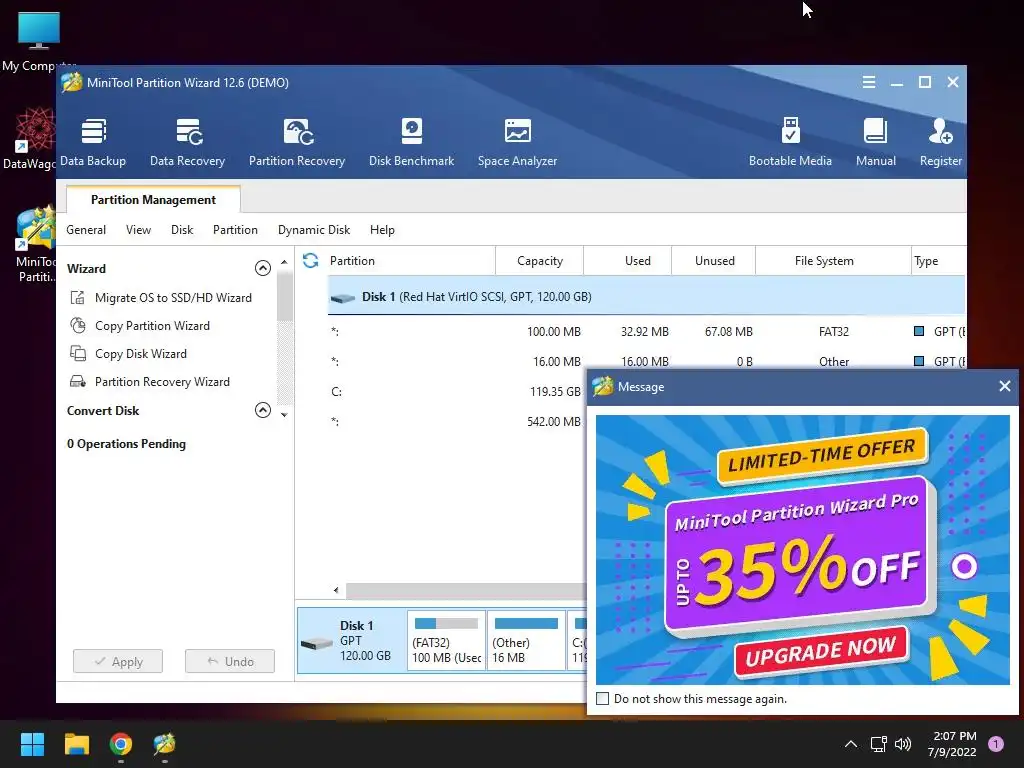Select the C: partition row
1024x768 pixels.
coord(457,392)
